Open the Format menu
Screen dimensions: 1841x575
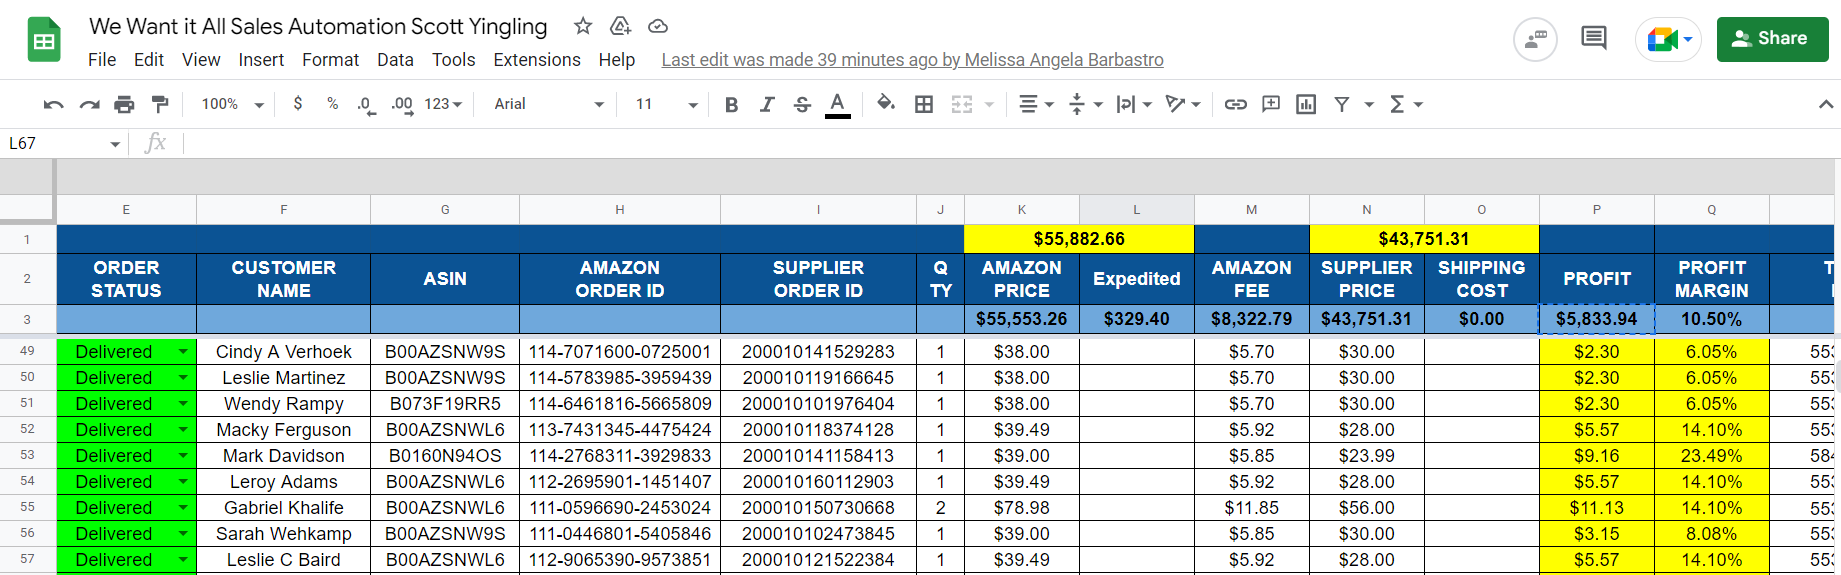point(330,60)
